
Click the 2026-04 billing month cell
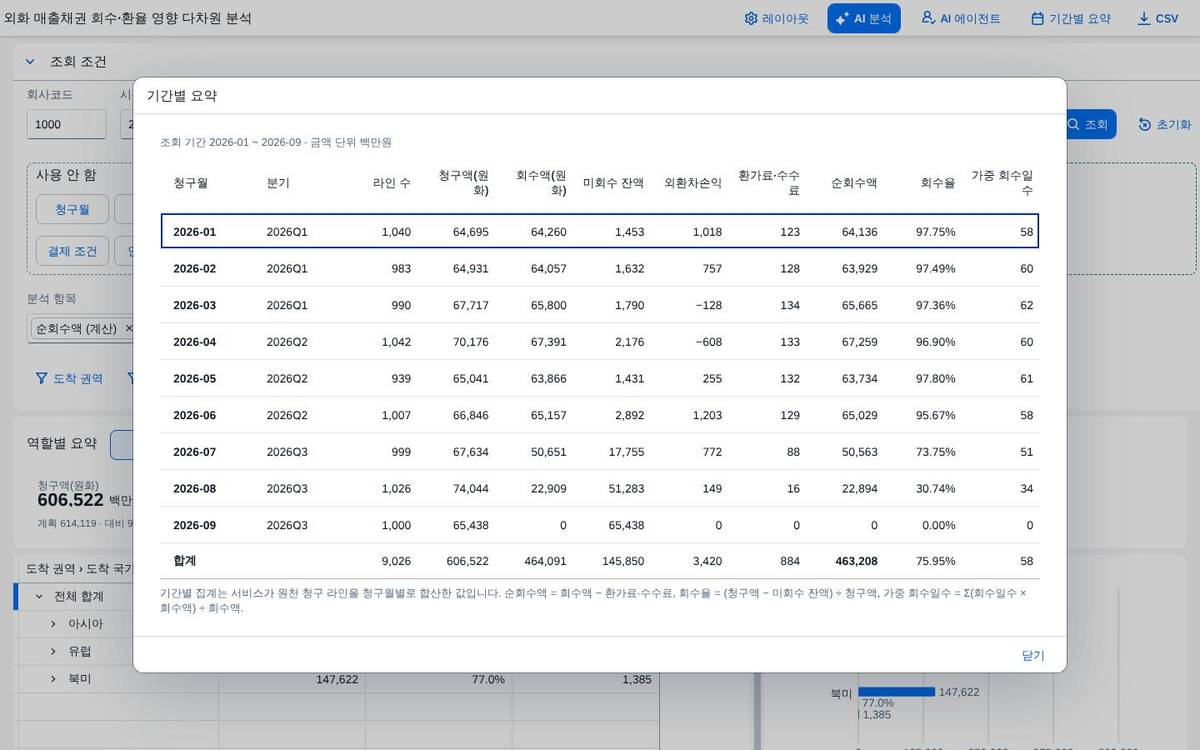click(x=194, y=342)
